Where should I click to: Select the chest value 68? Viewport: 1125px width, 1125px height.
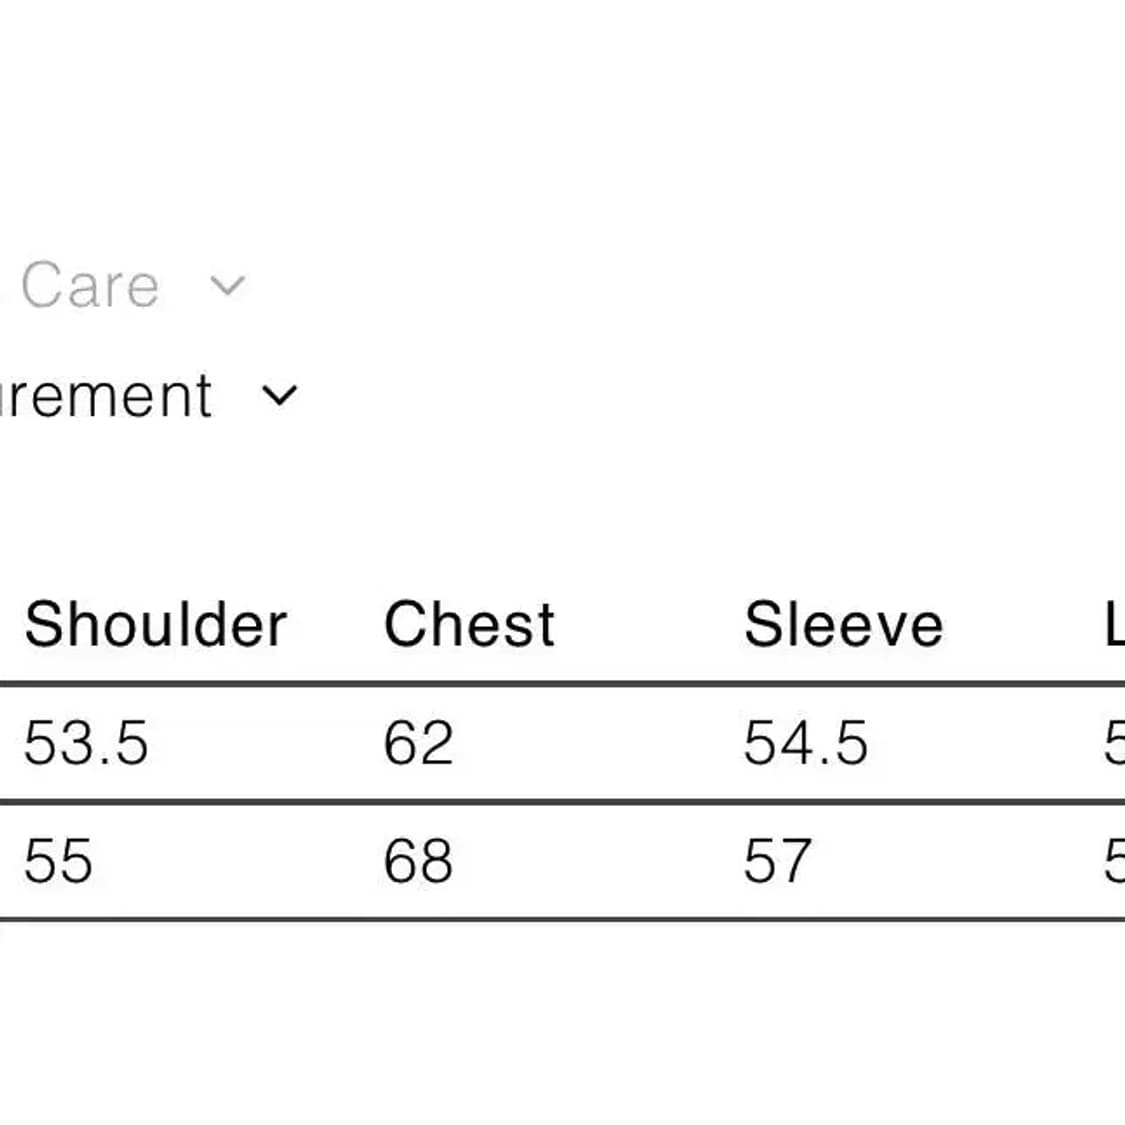(x=418, y=861)
